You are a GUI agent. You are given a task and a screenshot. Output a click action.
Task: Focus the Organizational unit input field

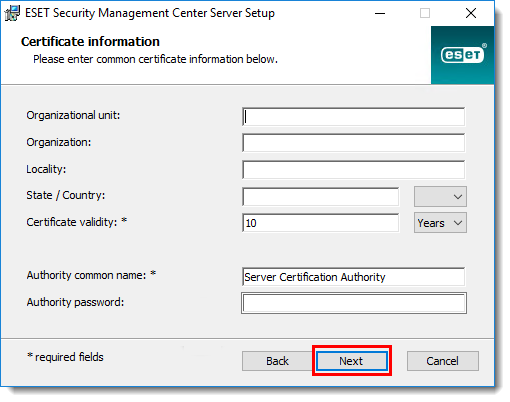[353, 117]
